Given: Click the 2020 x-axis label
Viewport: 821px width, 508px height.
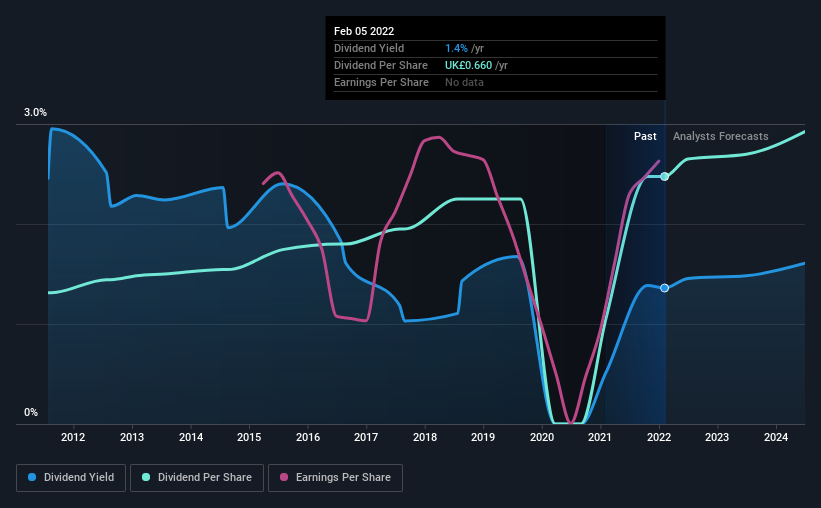Looking at the screenshot, I should [x=542, y=437].
